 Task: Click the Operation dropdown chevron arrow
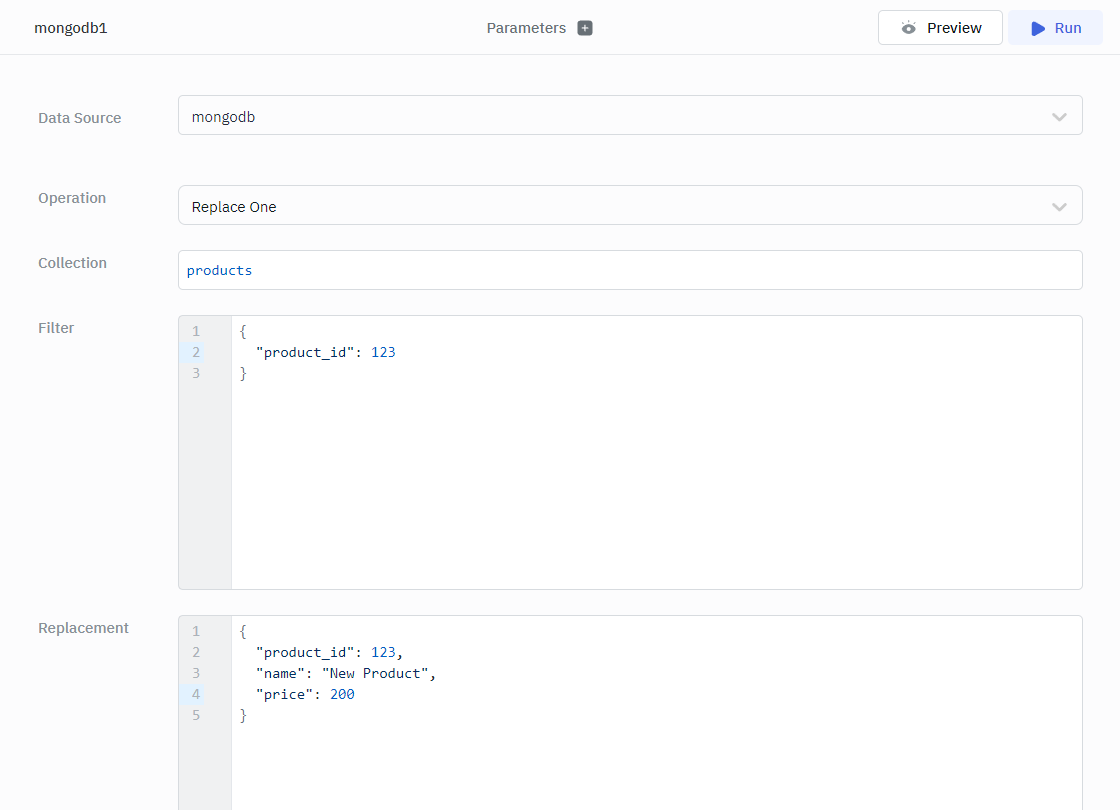[x=1059, y=207]
